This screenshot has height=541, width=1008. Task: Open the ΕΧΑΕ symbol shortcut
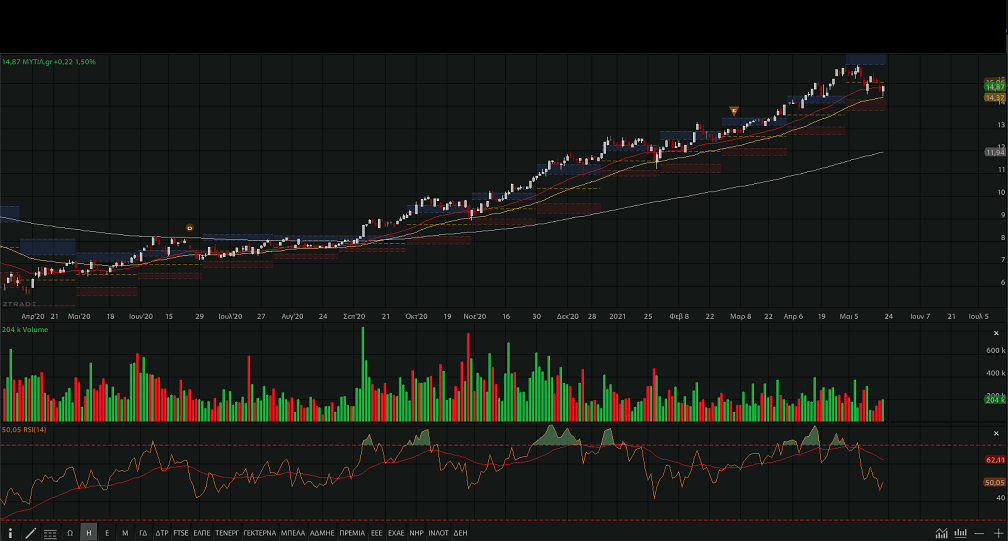(x=396, y=533)
